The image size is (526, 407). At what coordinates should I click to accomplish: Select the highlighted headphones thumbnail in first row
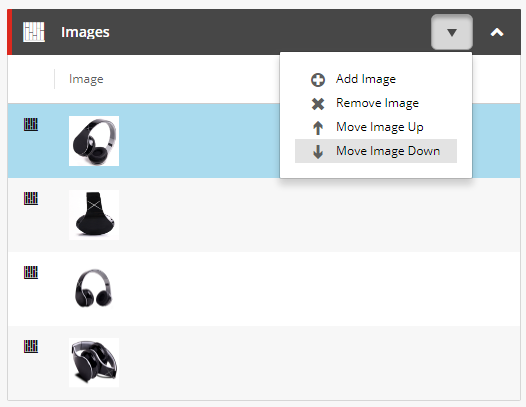point(94,141)
